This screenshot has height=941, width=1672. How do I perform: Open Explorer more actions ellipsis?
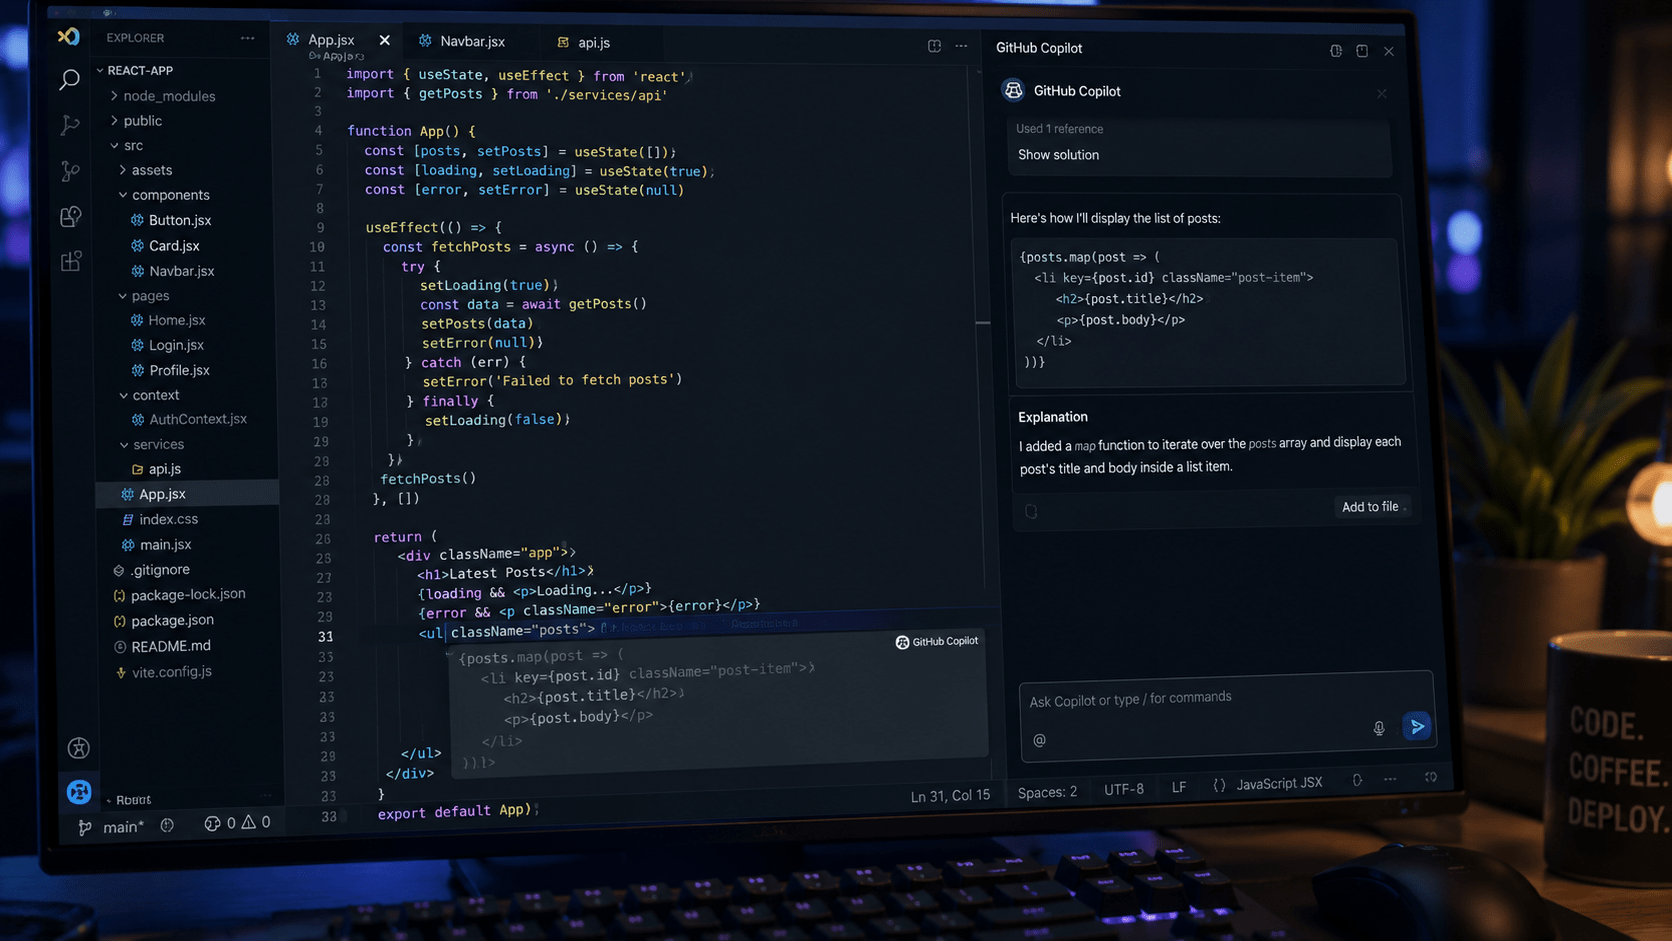click(247, 38)
